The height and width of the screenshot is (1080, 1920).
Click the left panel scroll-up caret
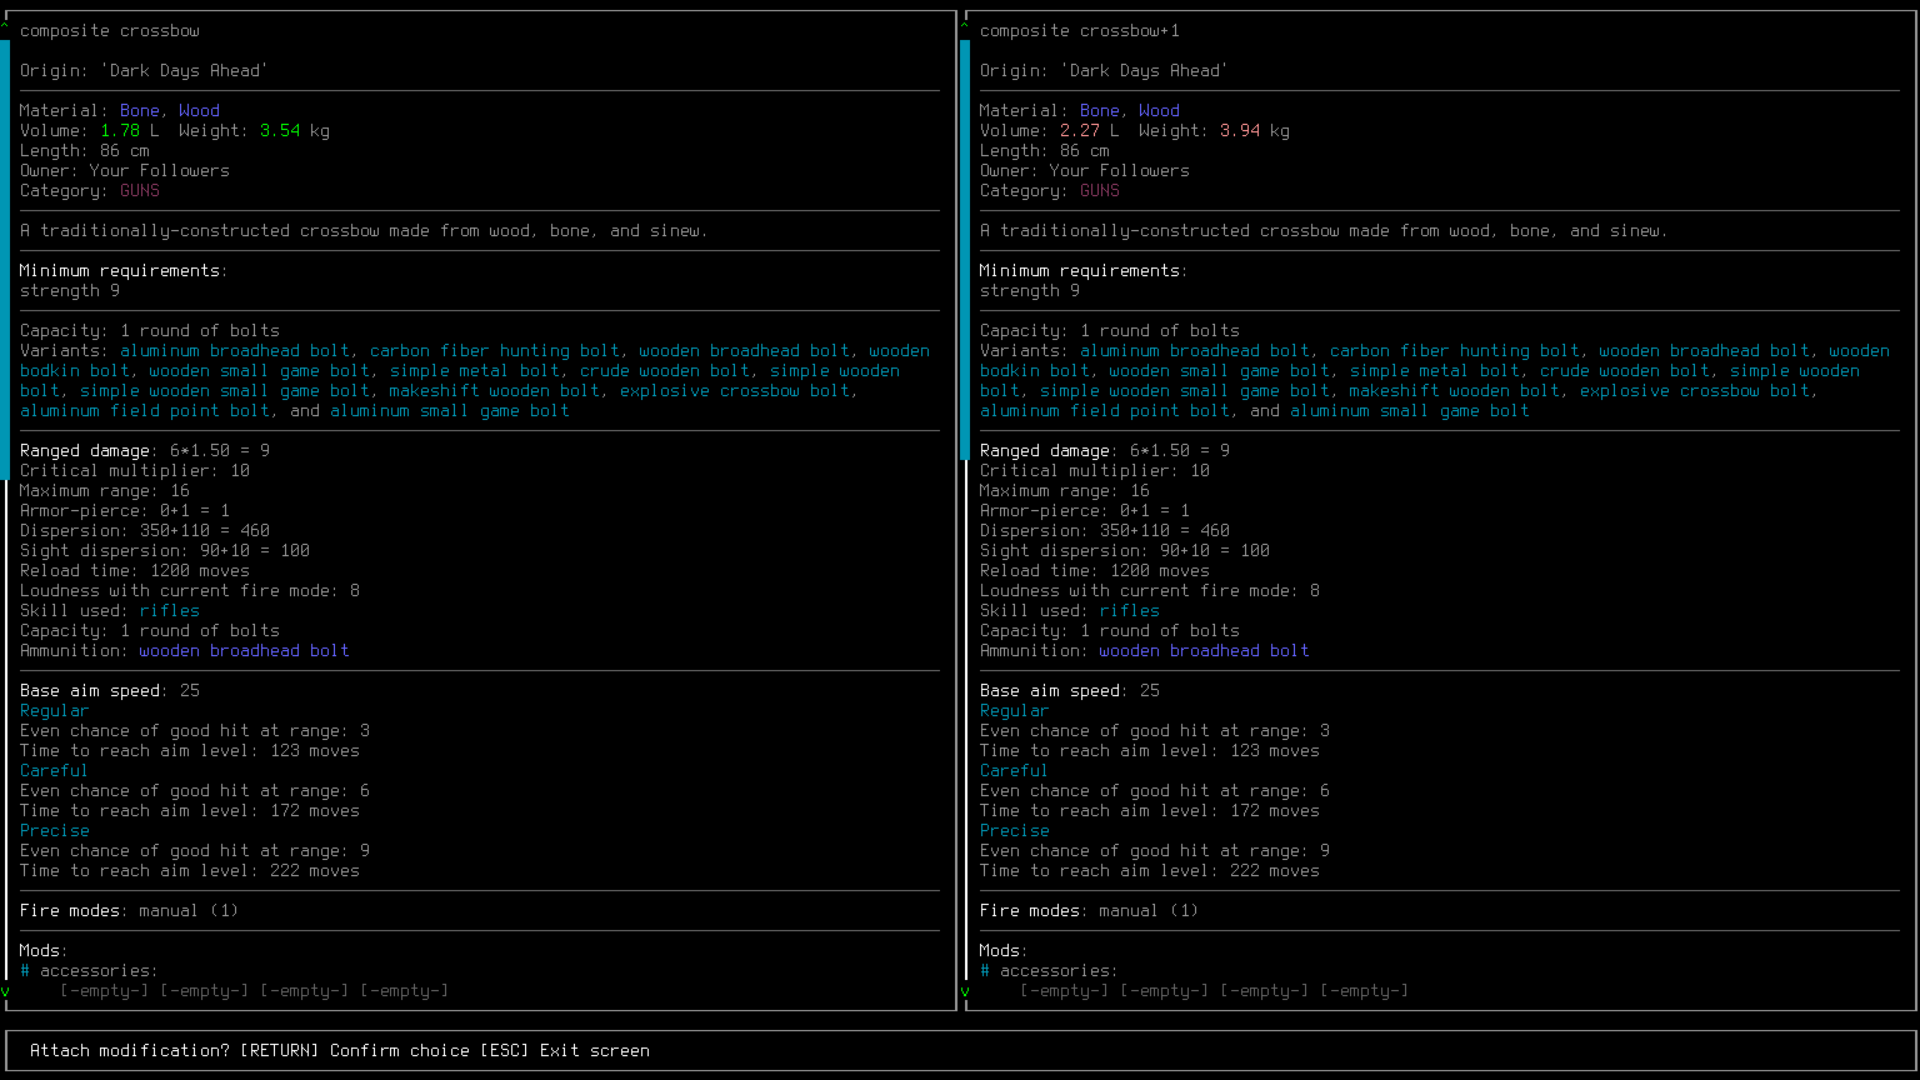click(x=5, y=26)
